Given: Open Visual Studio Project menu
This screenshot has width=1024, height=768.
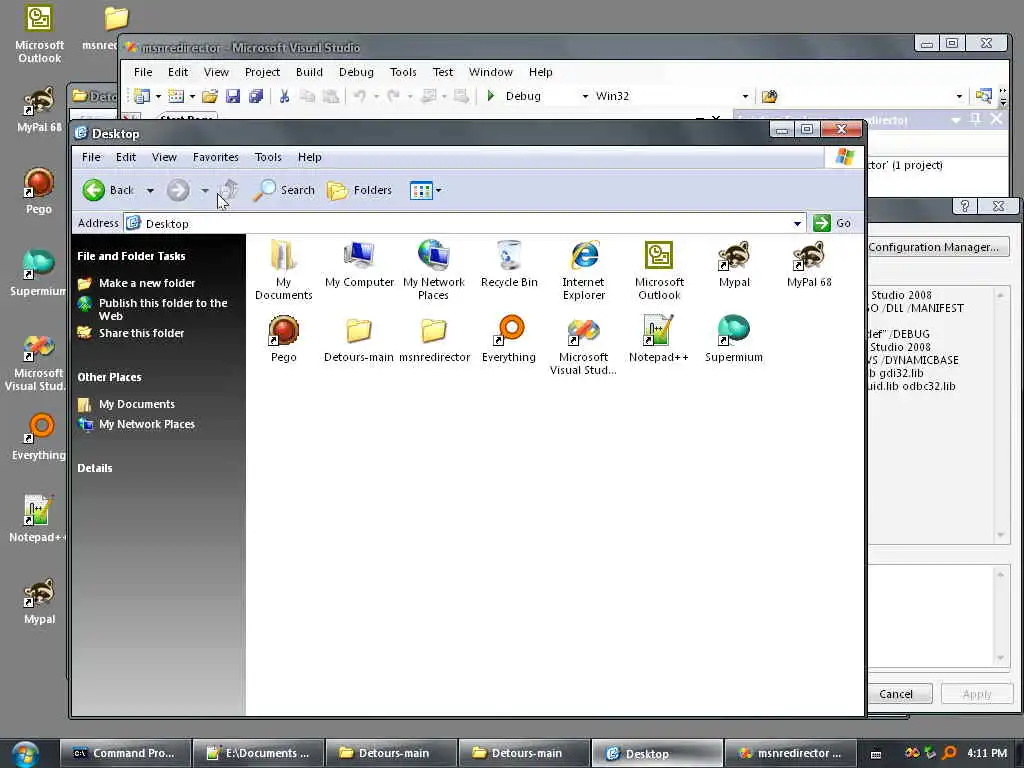Looking at the screenshot, I should pyautogui.click(x=262, y=72).
